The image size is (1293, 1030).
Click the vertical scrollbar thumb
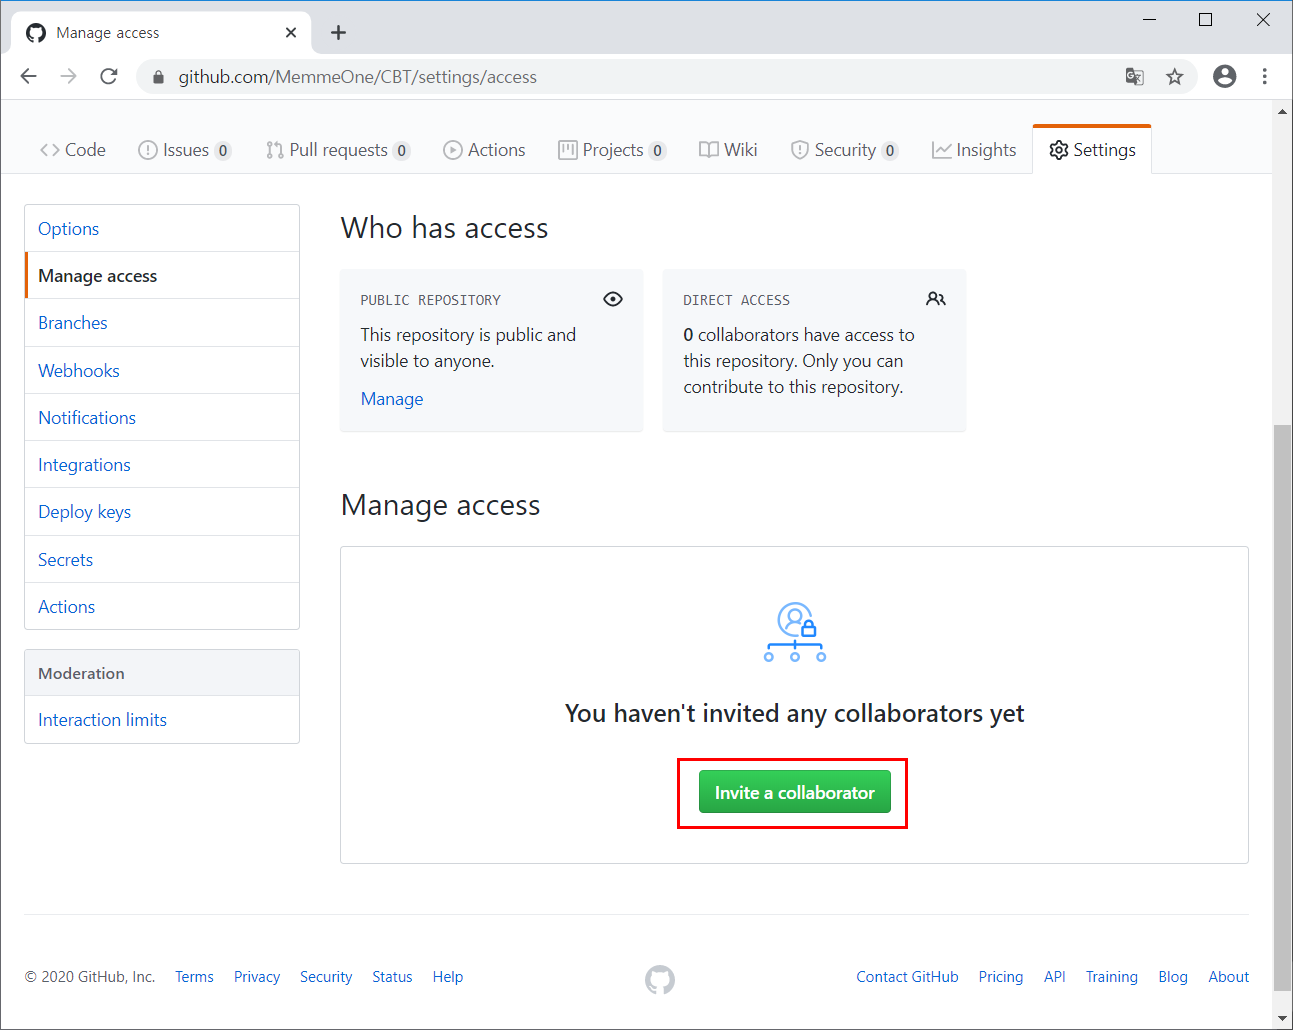pyautogui.click(x=1282, y=707)
